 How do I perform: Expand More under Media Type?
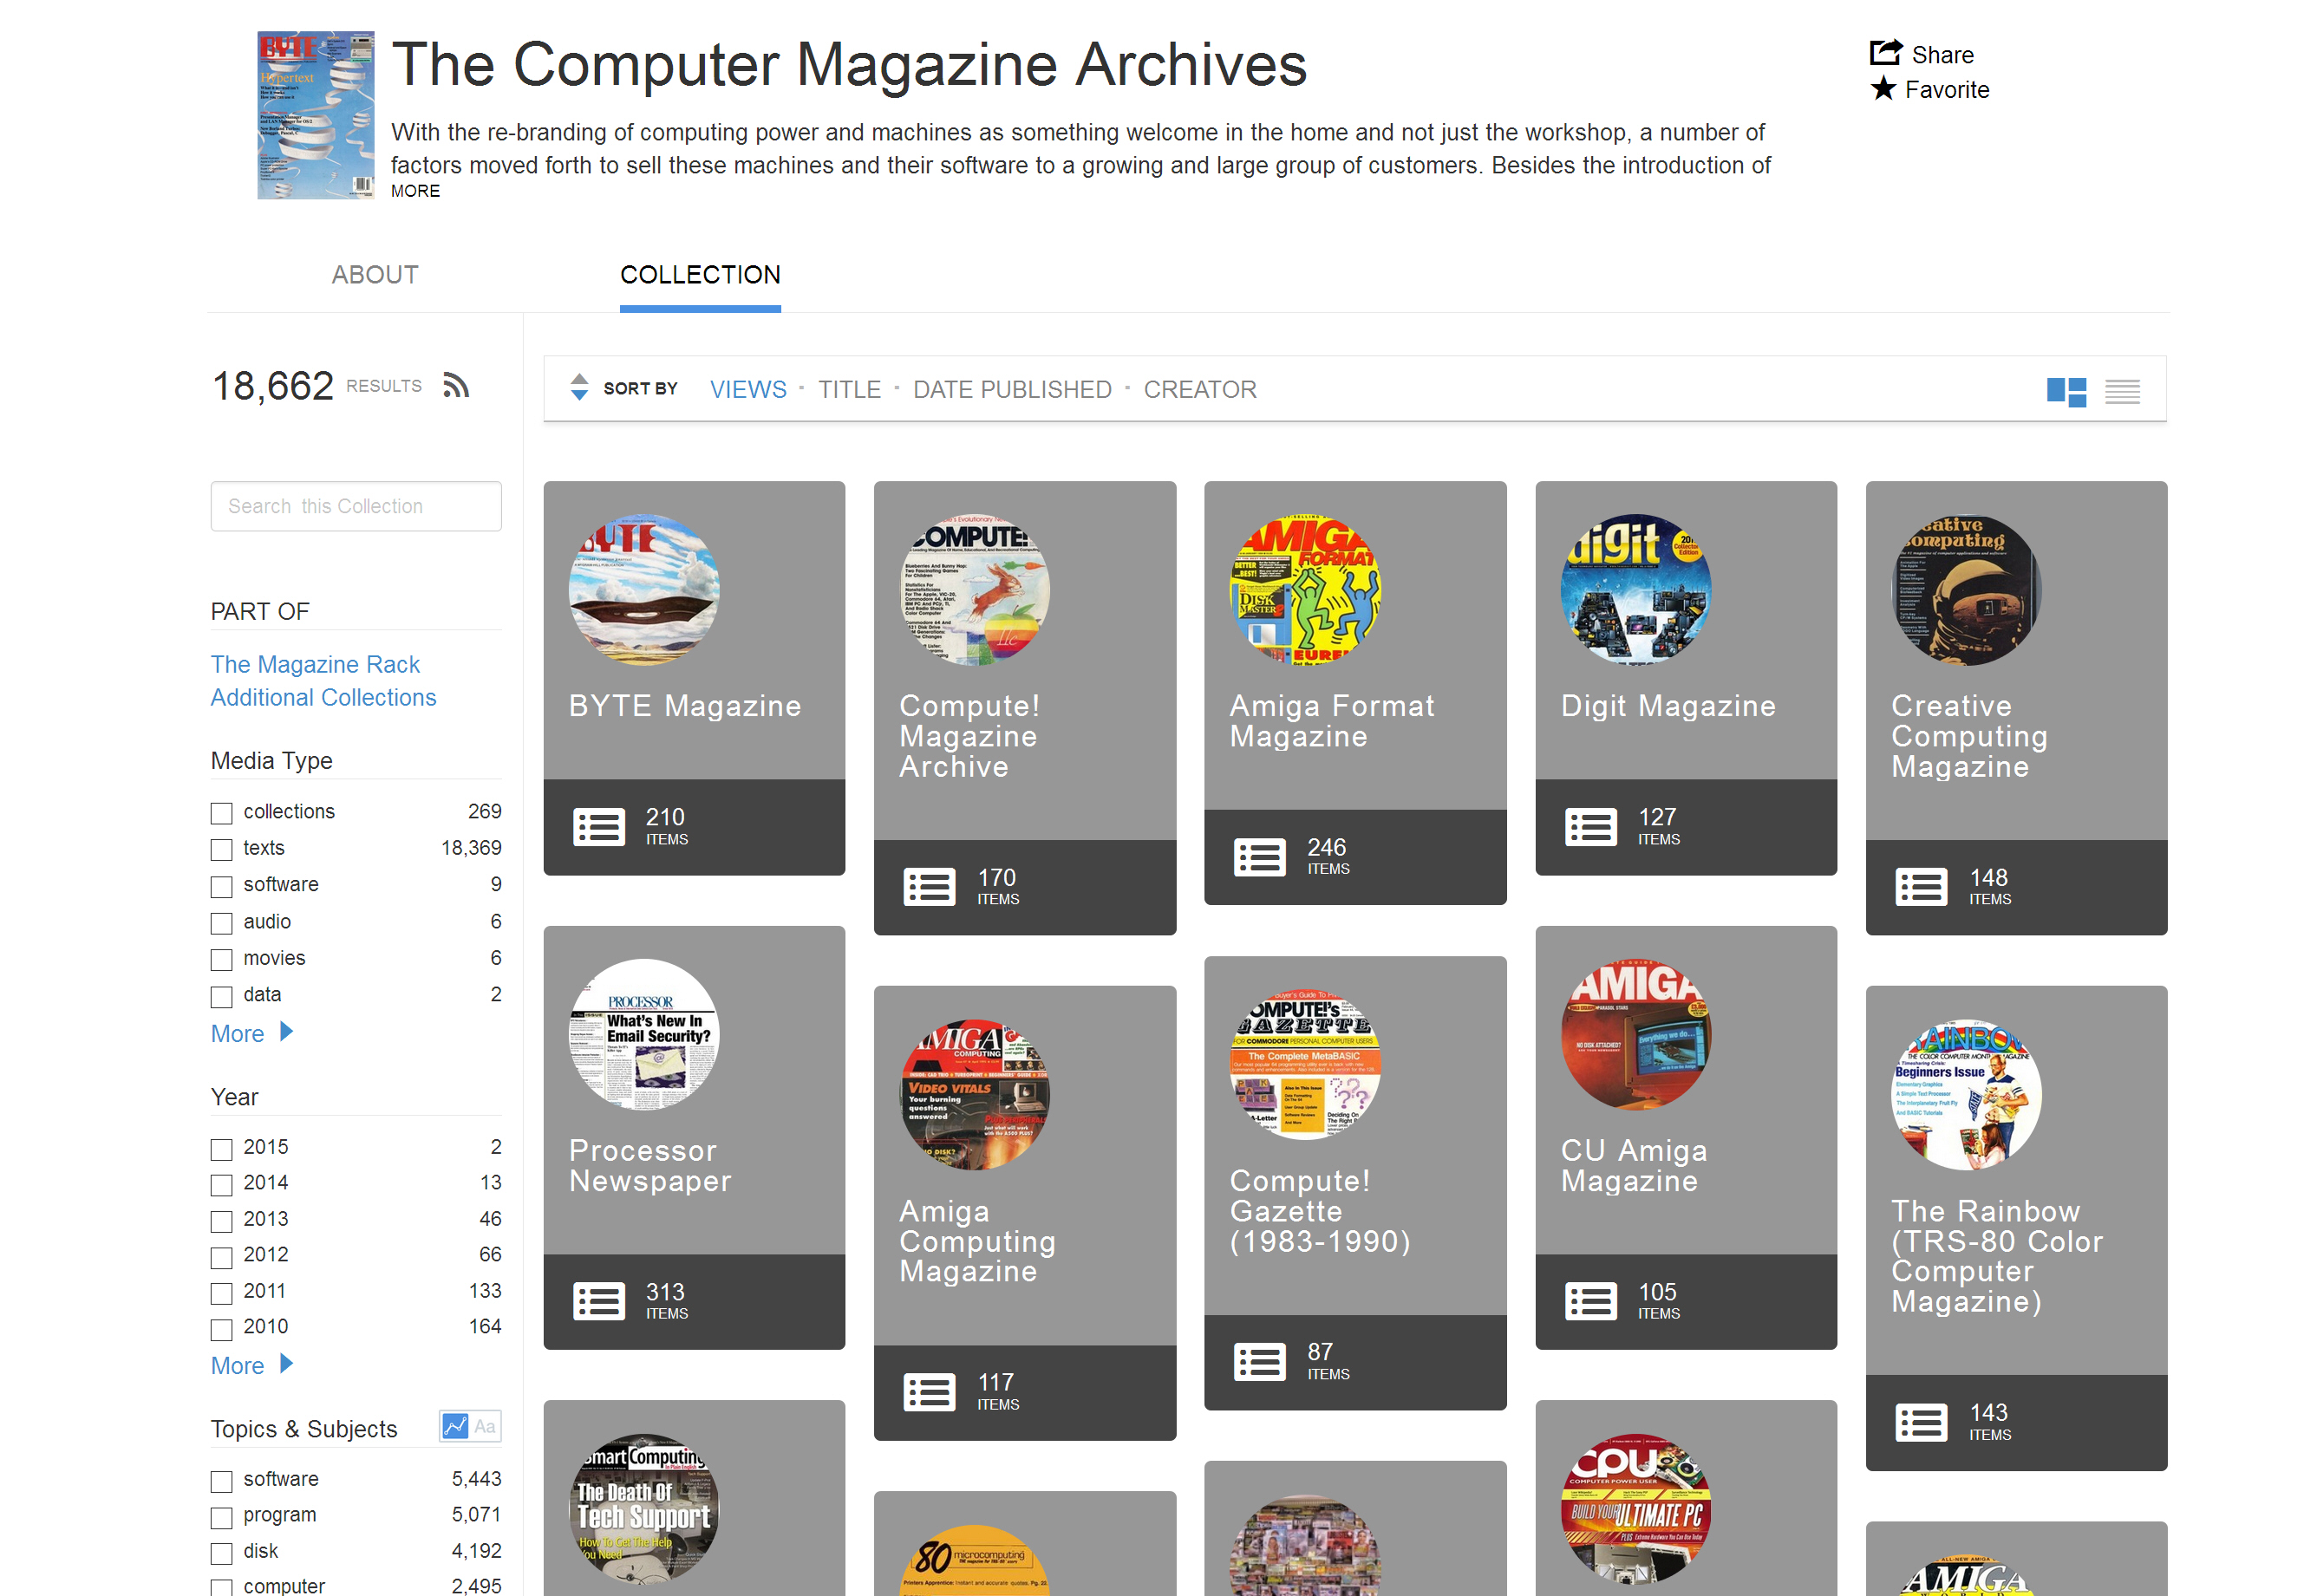pyautogui.click(x=251, y=1033)
